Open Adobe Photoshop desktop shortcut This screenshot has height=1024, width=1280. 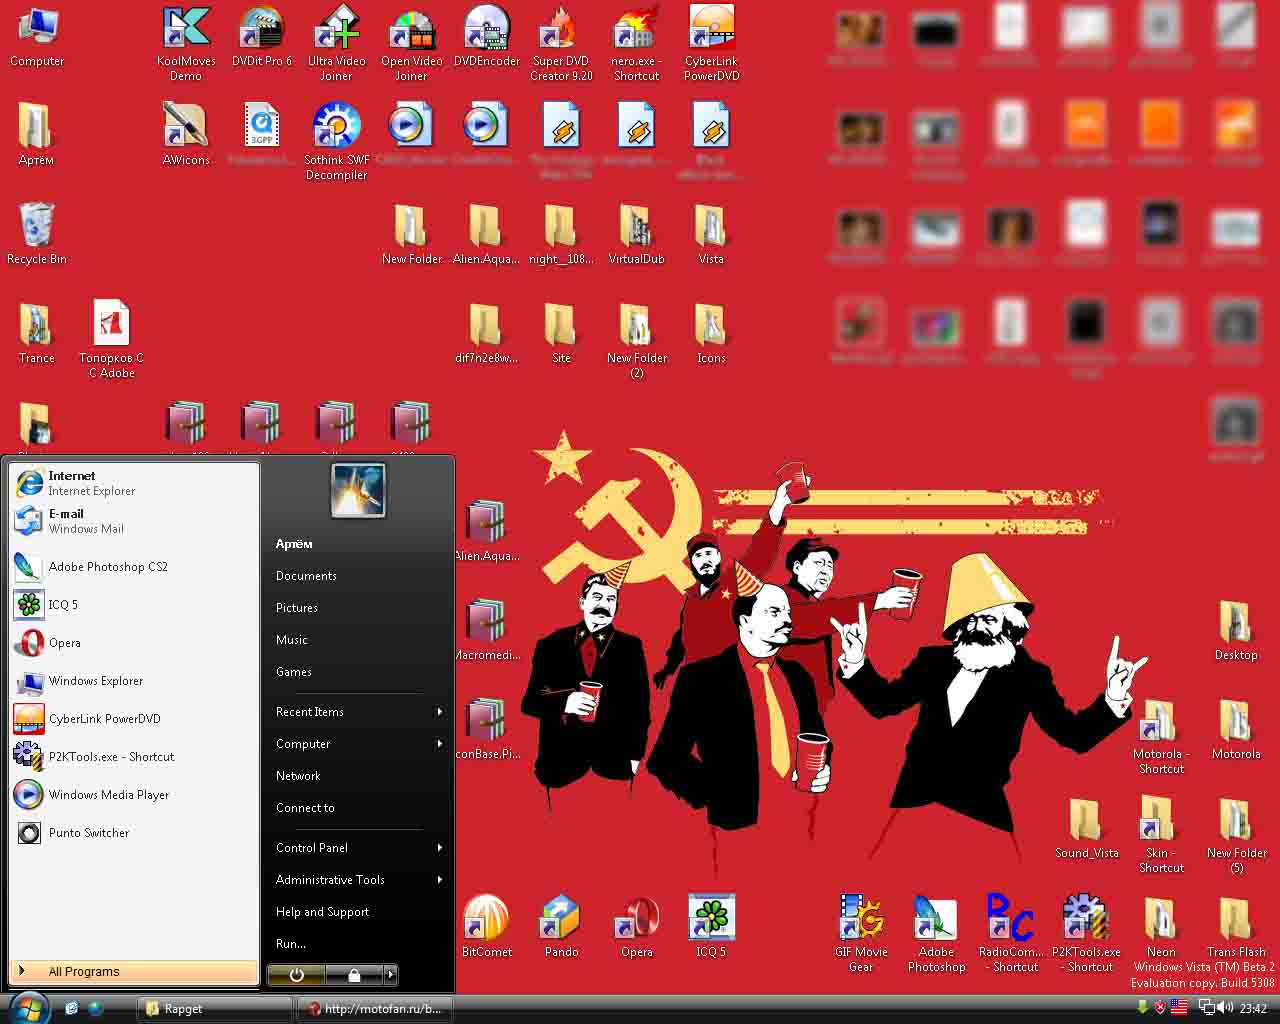pos(937,934)
